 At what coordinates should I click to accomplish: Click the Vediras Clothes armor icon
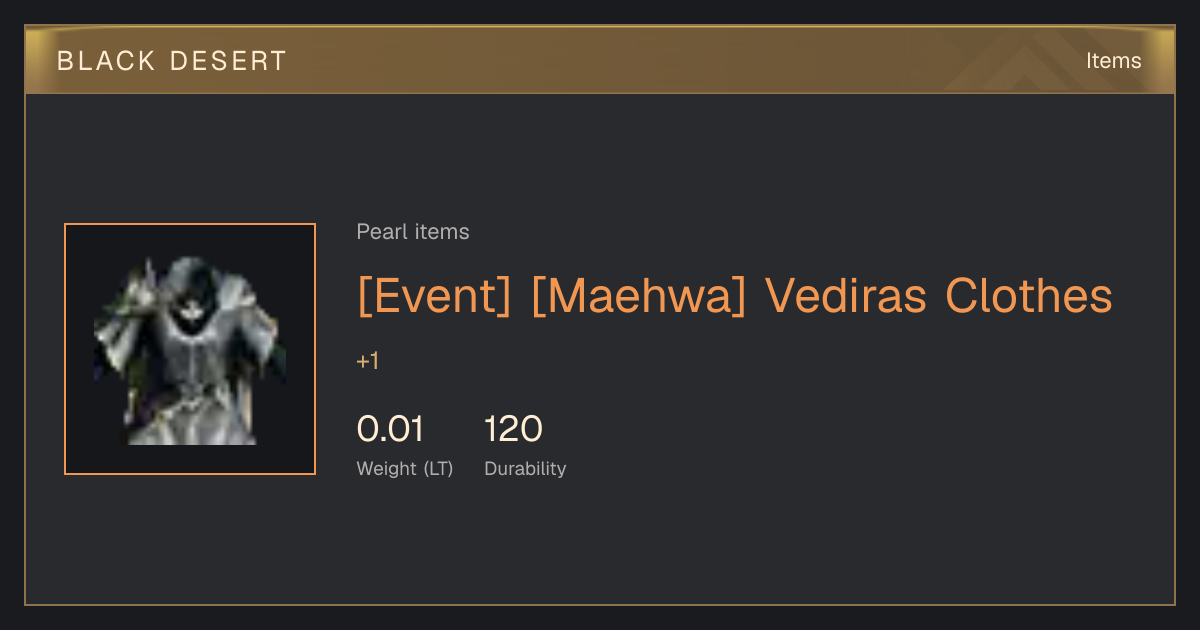[190, 349]
